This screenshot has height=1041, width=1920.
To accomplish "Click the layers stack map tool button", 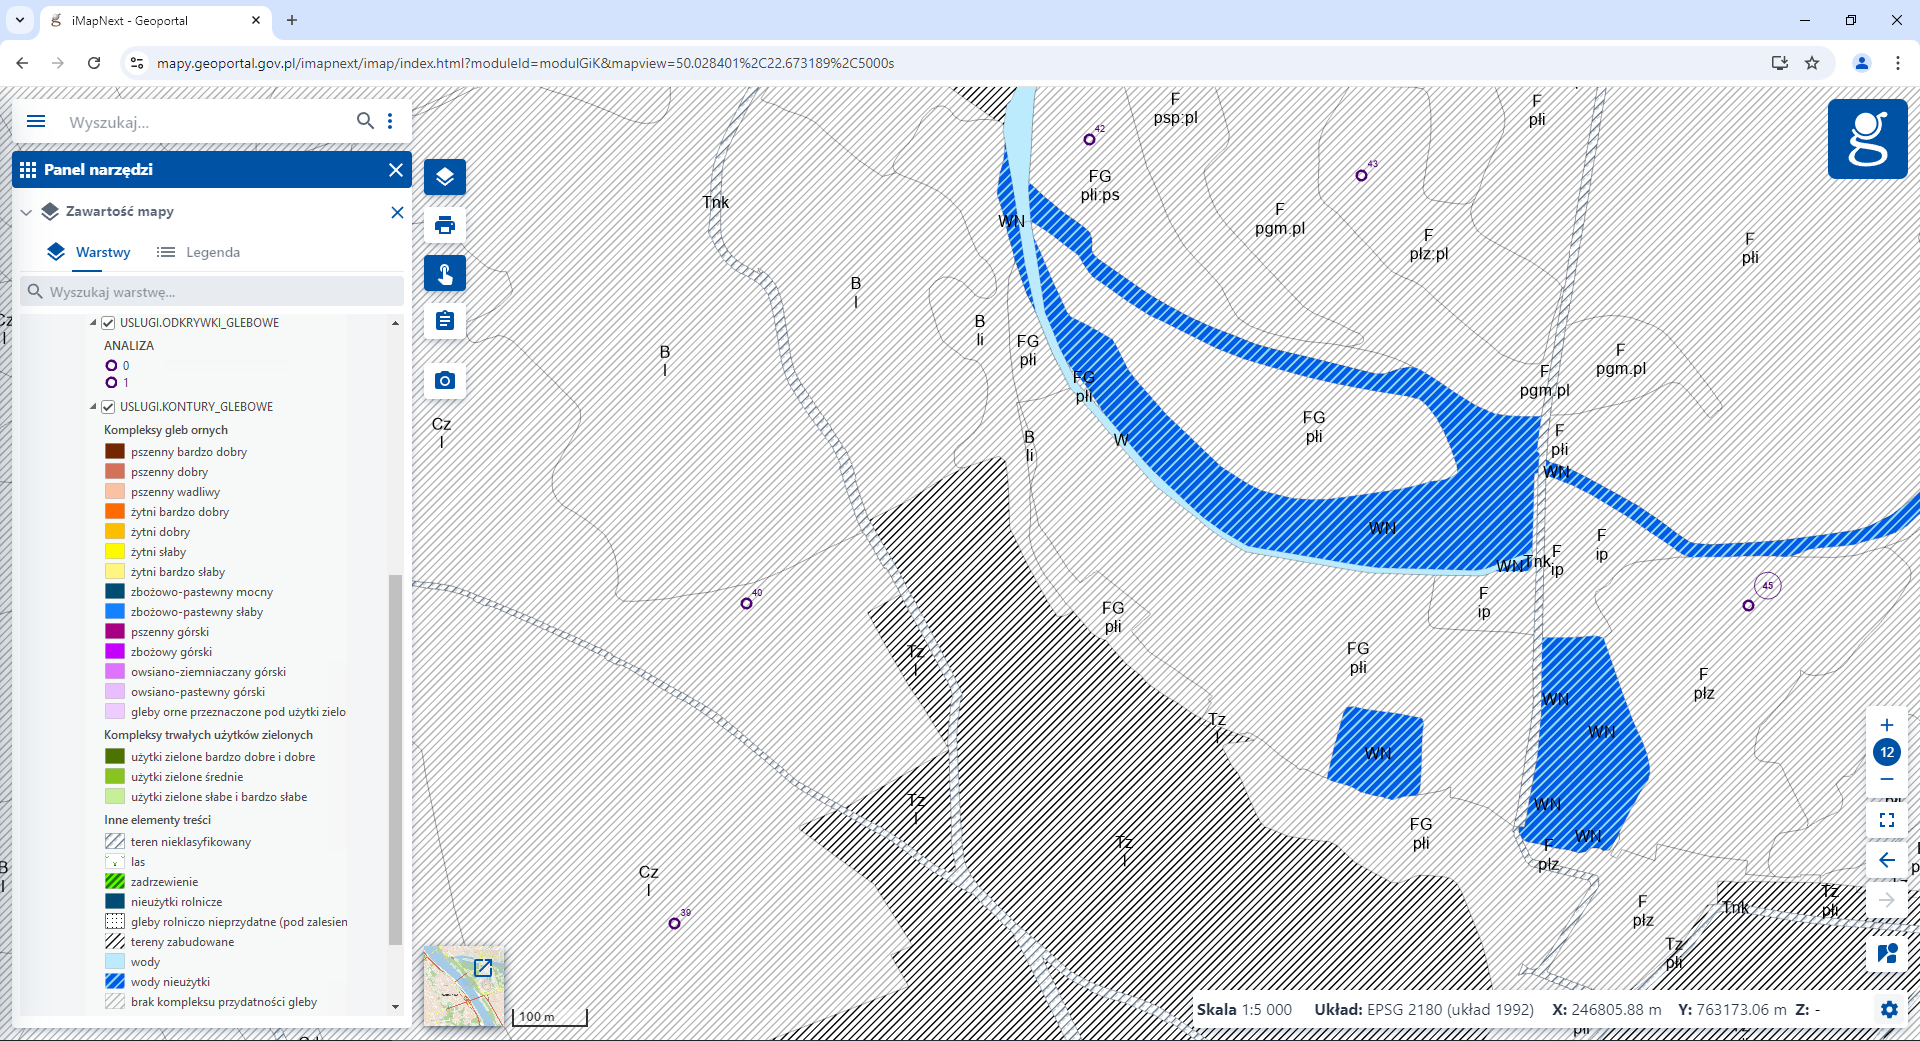I will pyautogui.click(x=445, y=177).
